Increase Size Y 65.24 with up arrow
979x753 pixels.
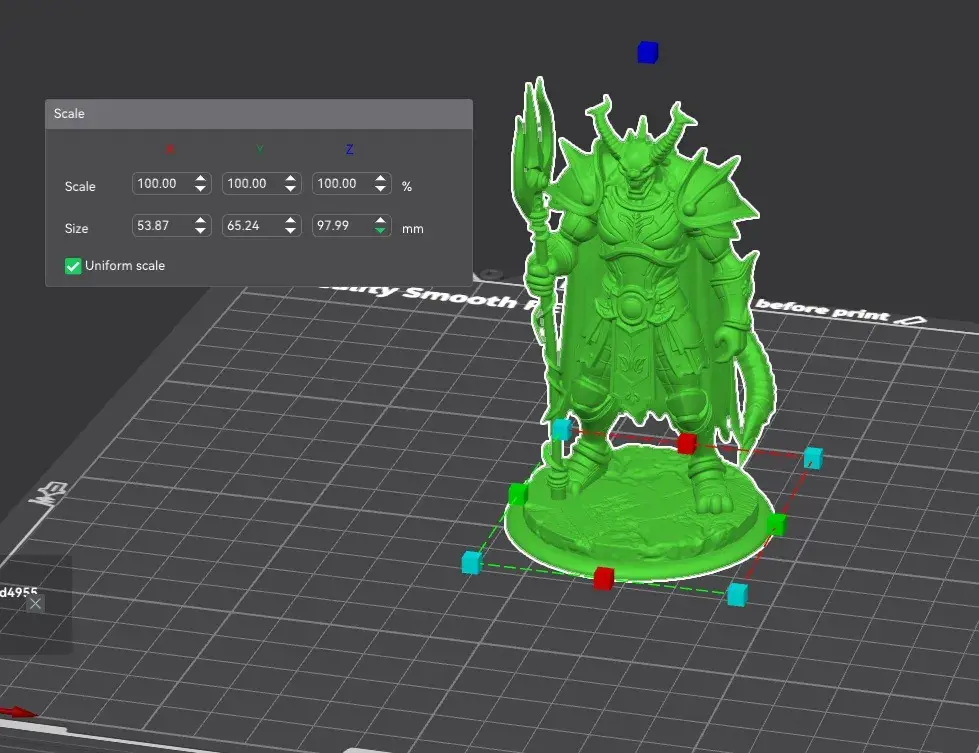290,220
